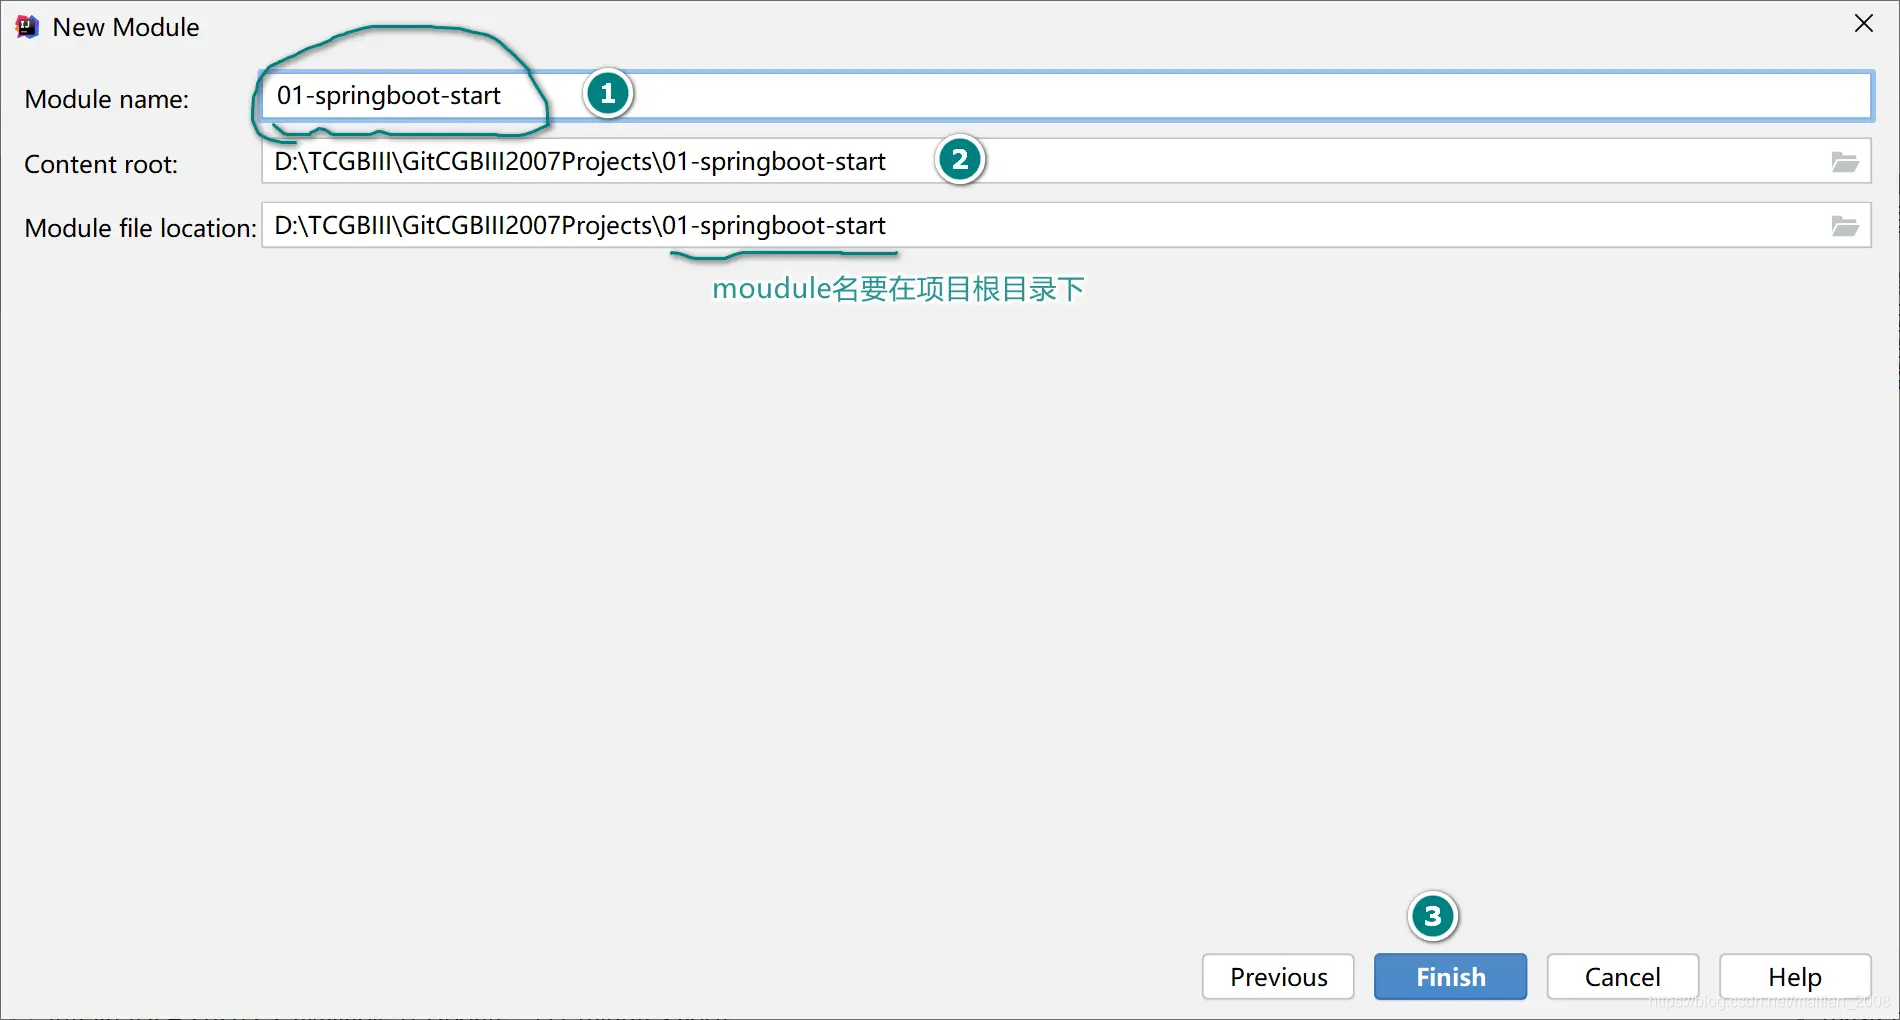This screenshot has height=1020, width=1900.
Task: Close the New Module dialog window
Action: (1864, 23)
